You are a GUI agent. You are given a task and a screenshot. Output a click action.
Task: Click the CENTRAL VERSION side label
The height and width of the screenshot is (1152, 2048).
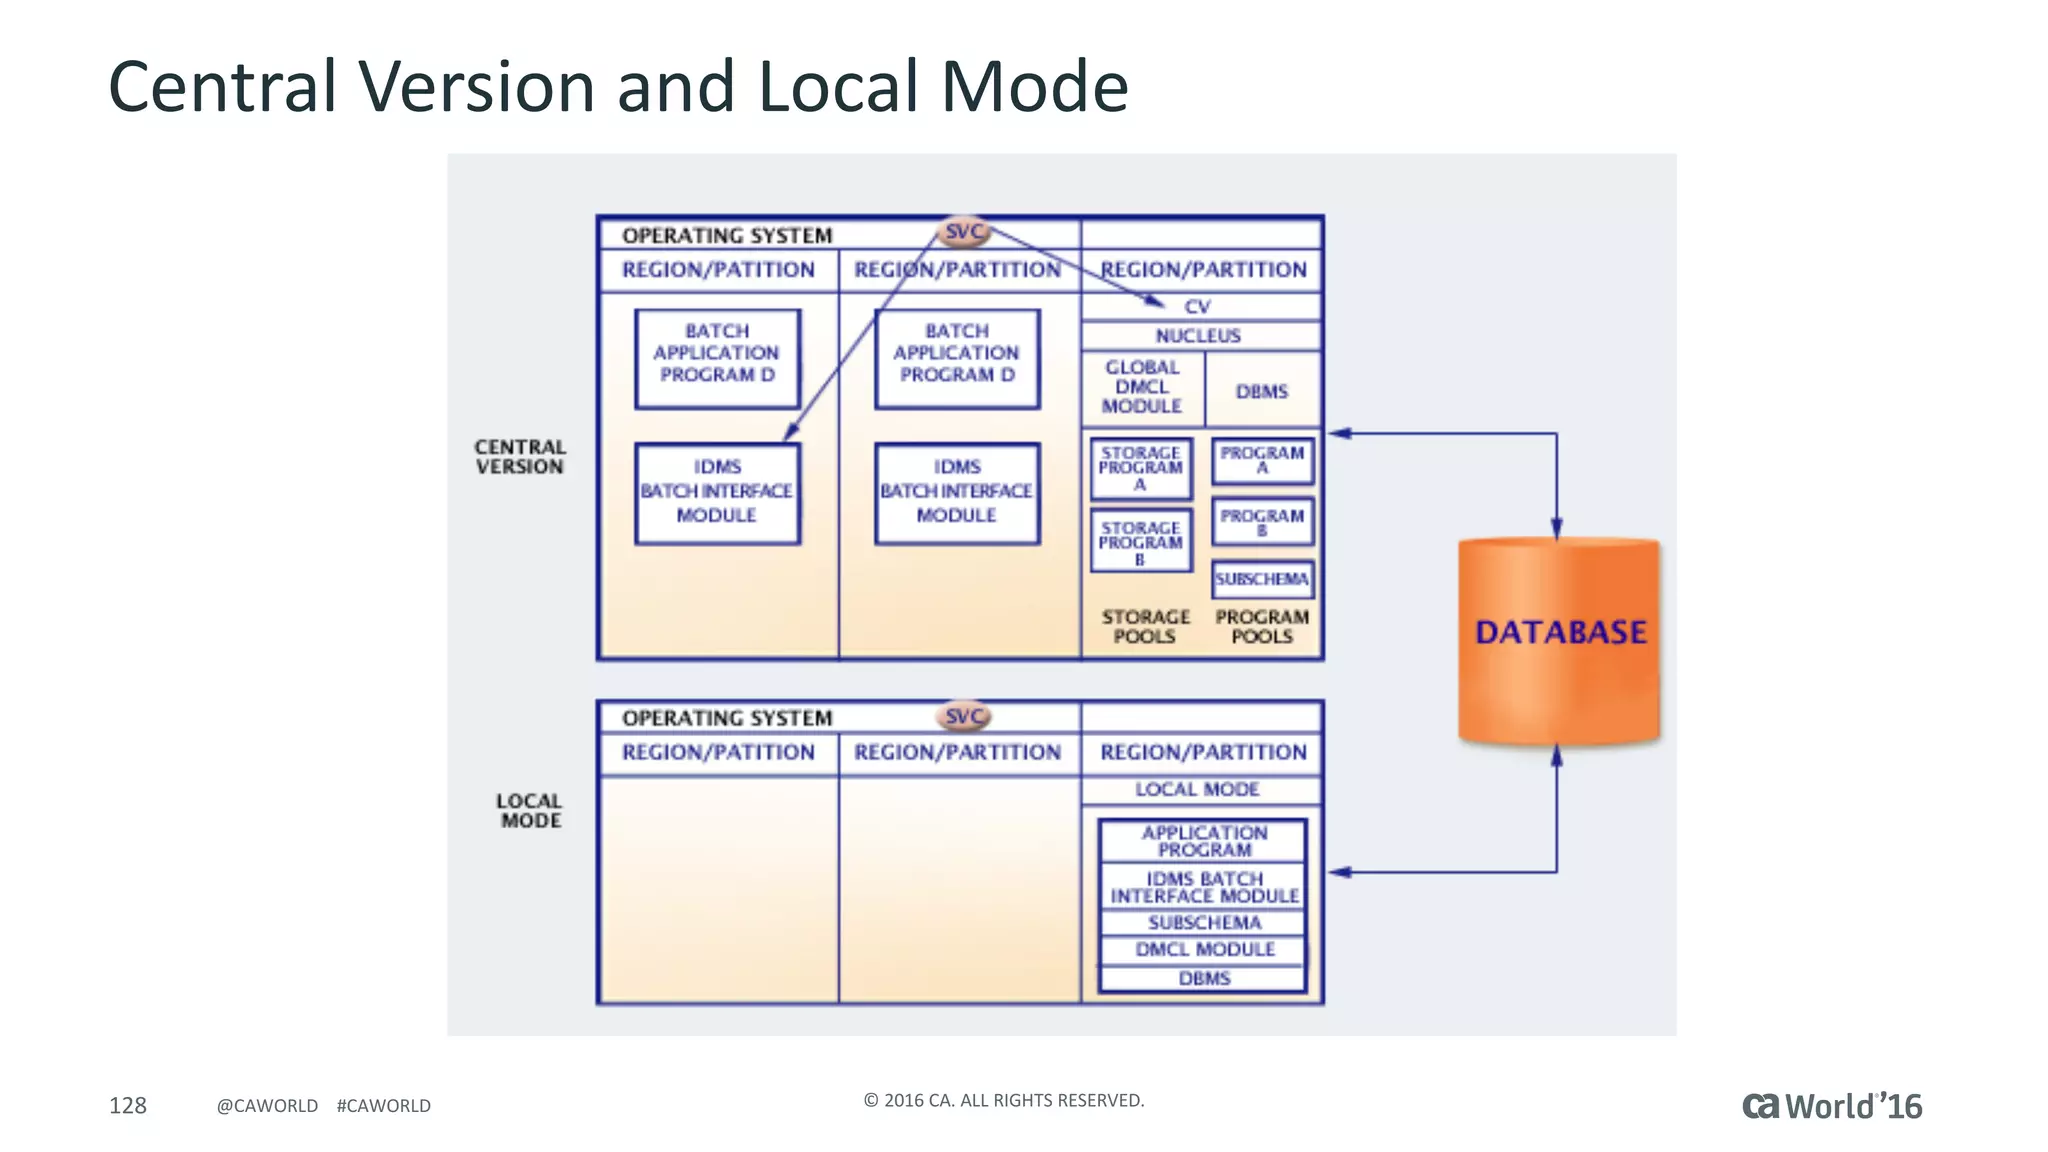tap(520, 457)
